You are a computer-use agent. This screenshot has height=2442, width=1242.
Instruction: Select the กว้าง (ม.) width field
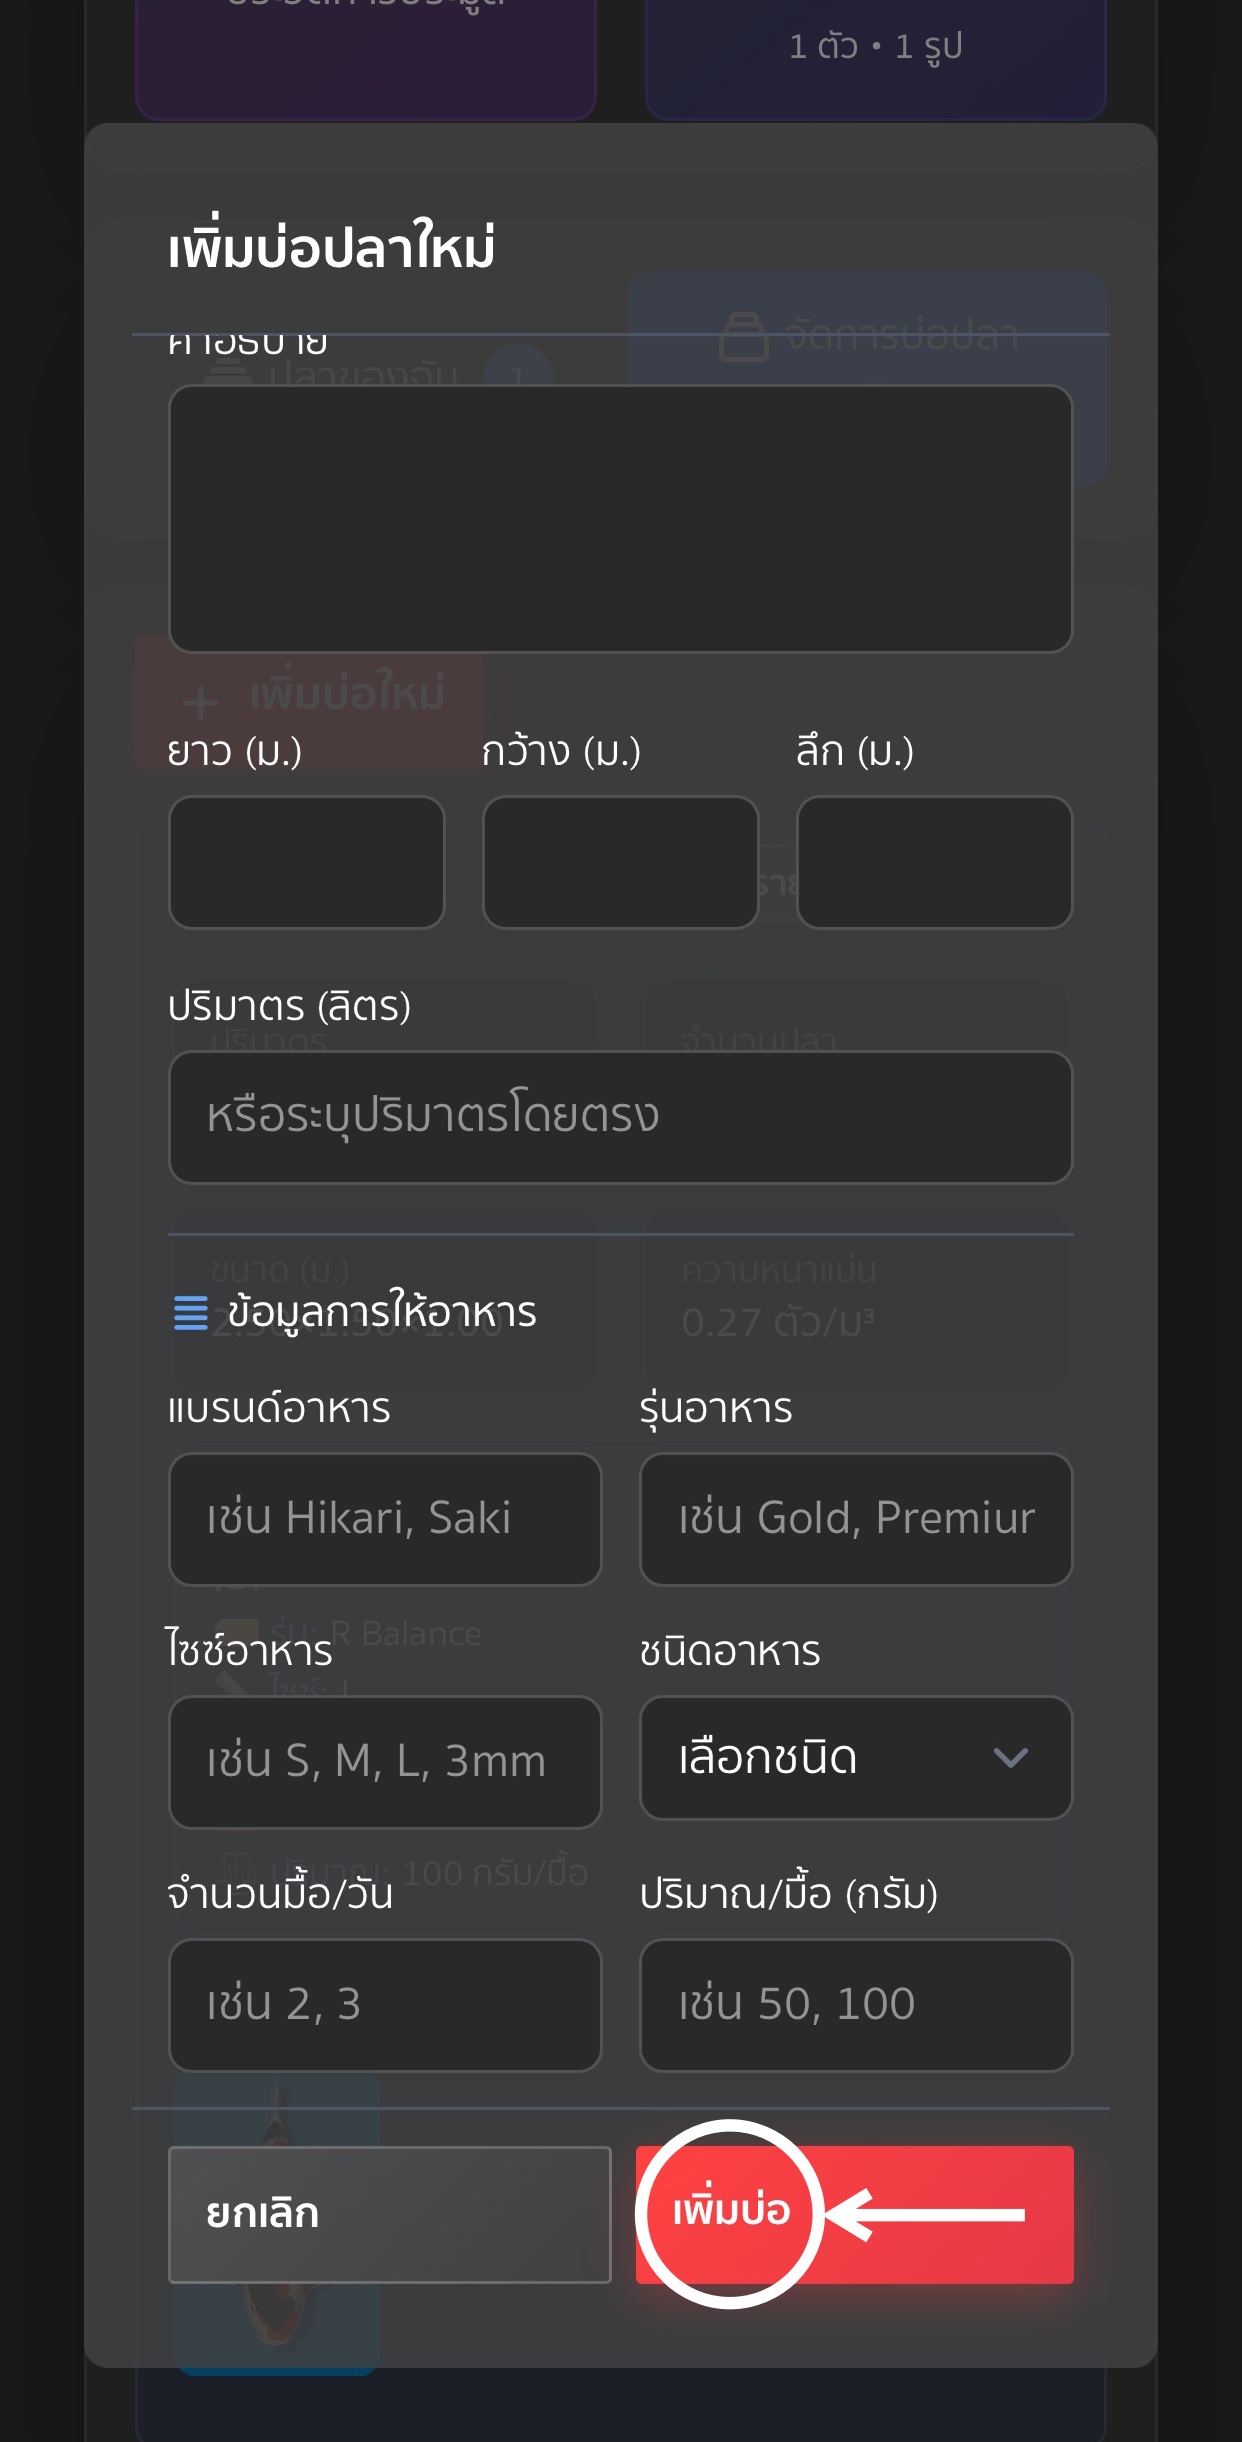pyautogui.click(x=620, y=861)
